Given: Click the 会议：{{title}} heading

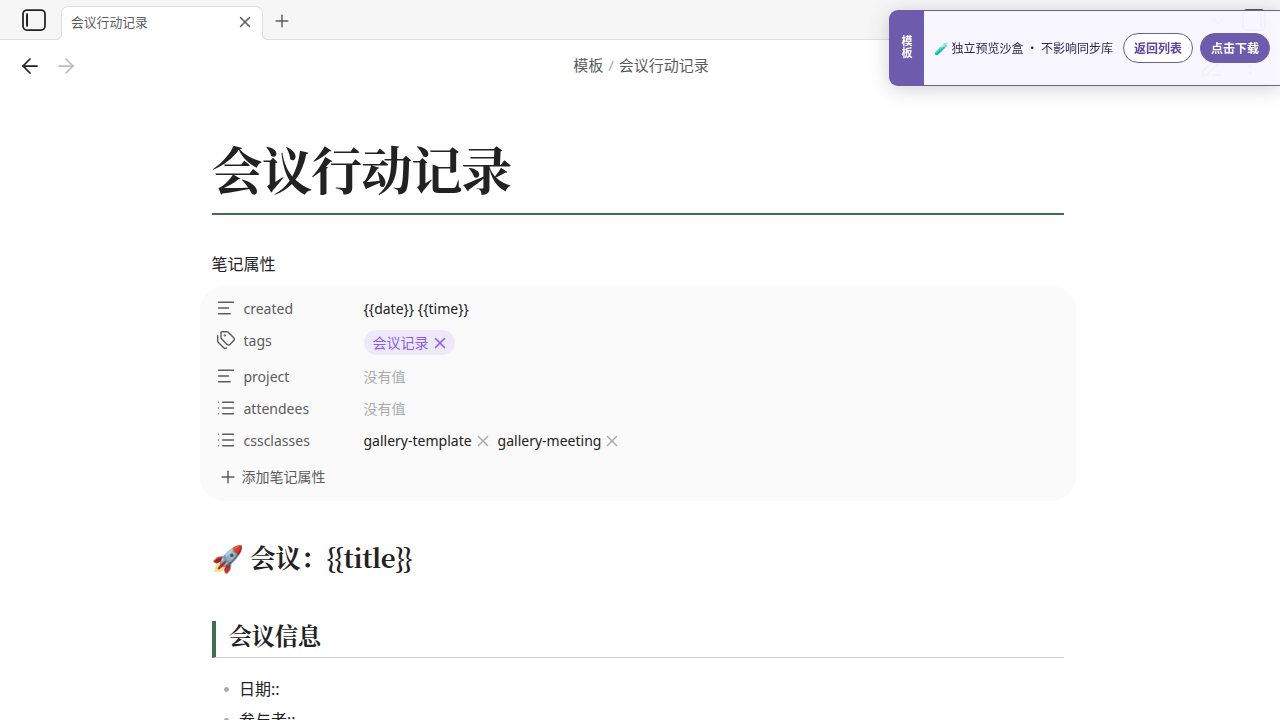Looking at the screenshot, I should (312, 558).
